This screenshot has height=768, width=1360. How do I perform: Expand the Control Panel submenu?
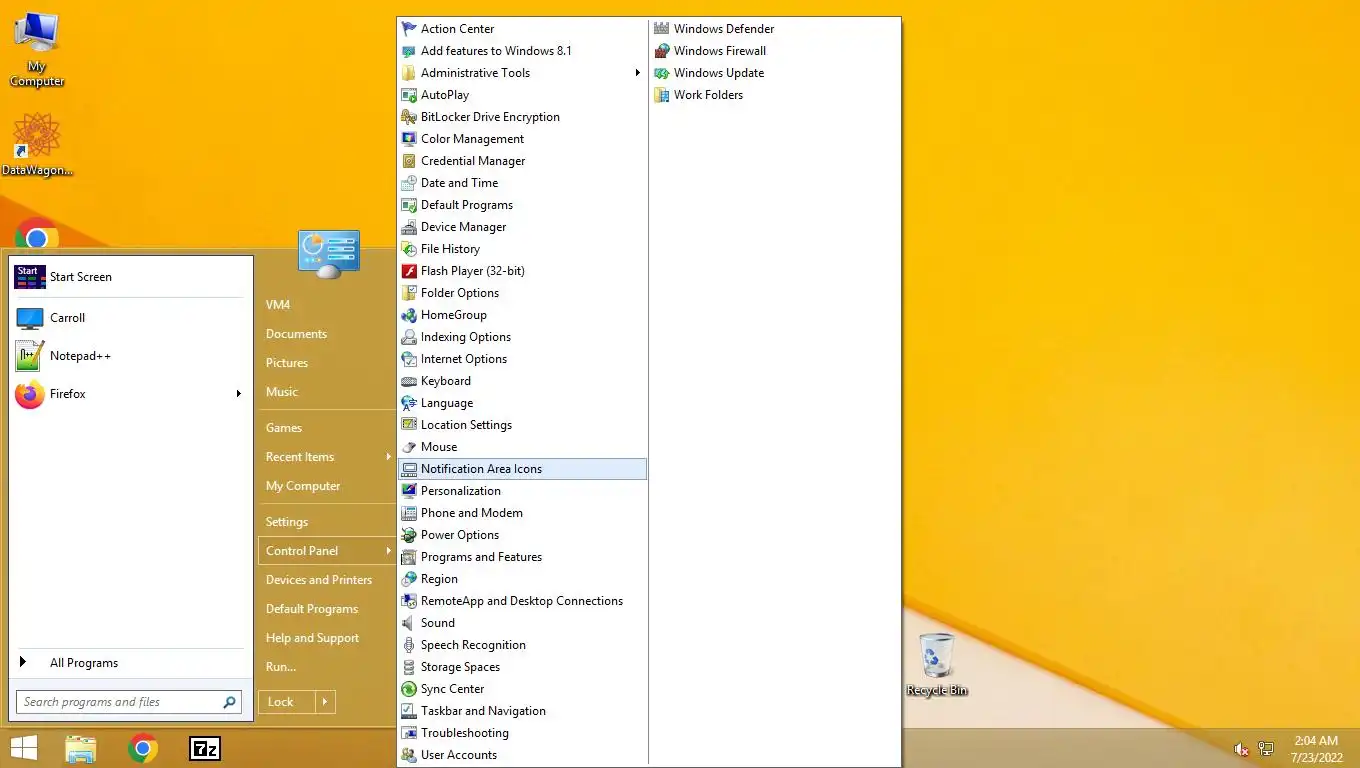326,551
